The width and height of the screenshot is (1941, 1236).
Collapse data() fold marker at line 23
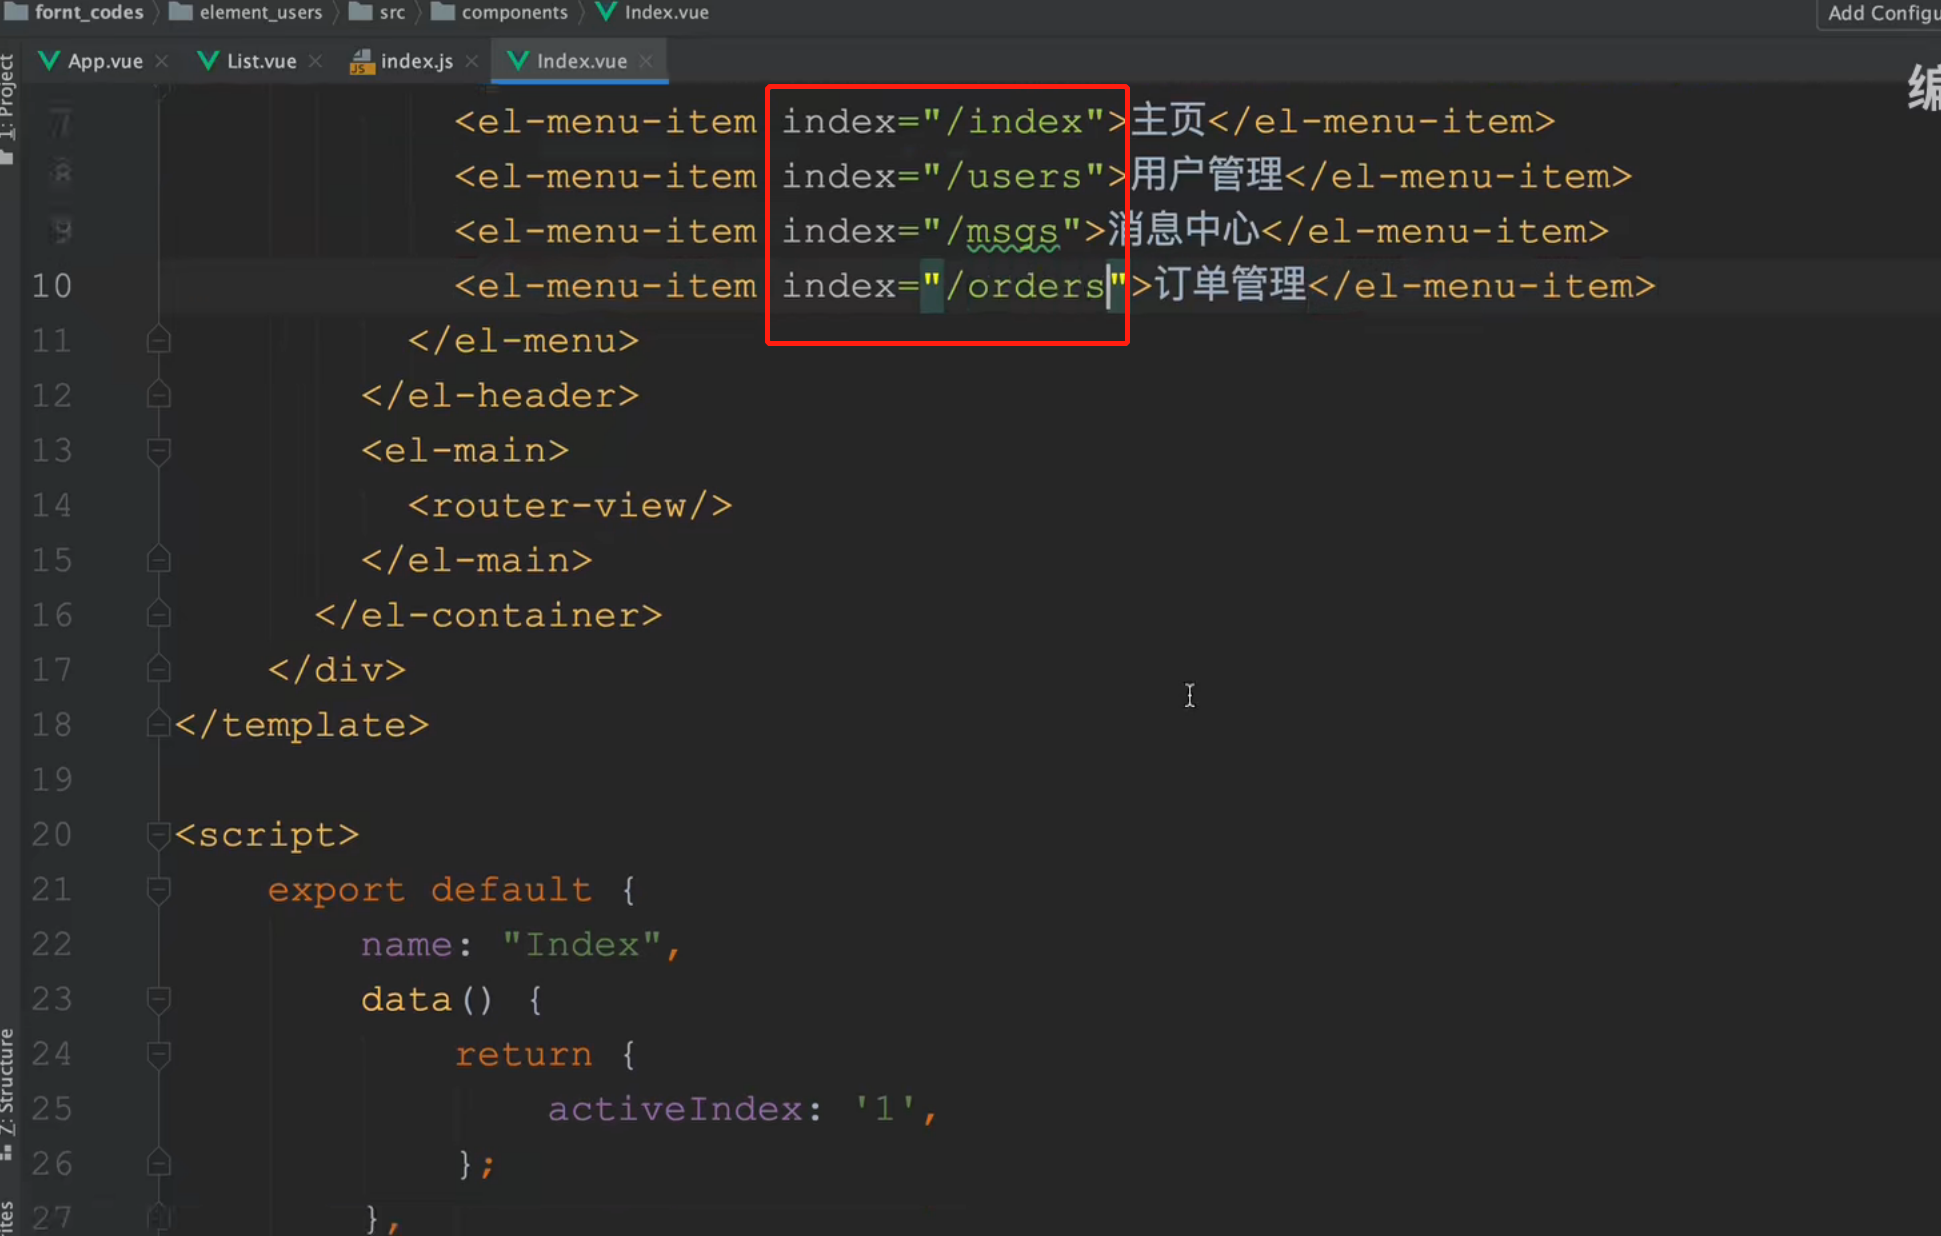click(158, 999)
